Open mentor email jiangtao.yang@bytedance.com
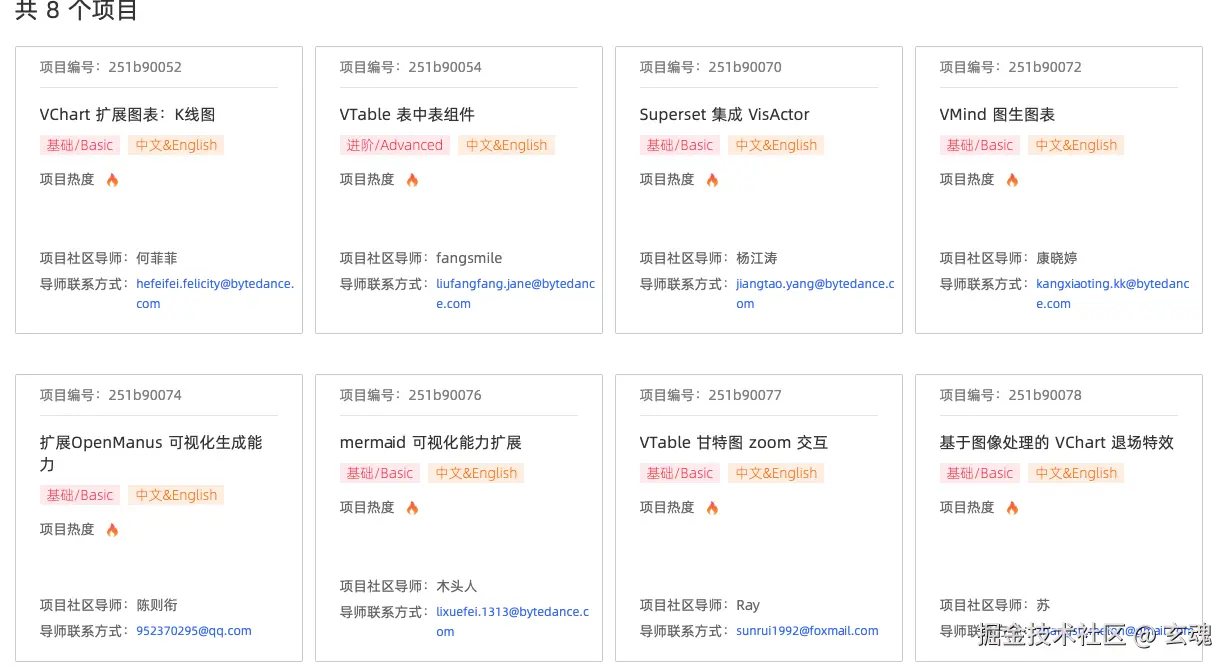The image size is (1232, 668). point(815,293)
